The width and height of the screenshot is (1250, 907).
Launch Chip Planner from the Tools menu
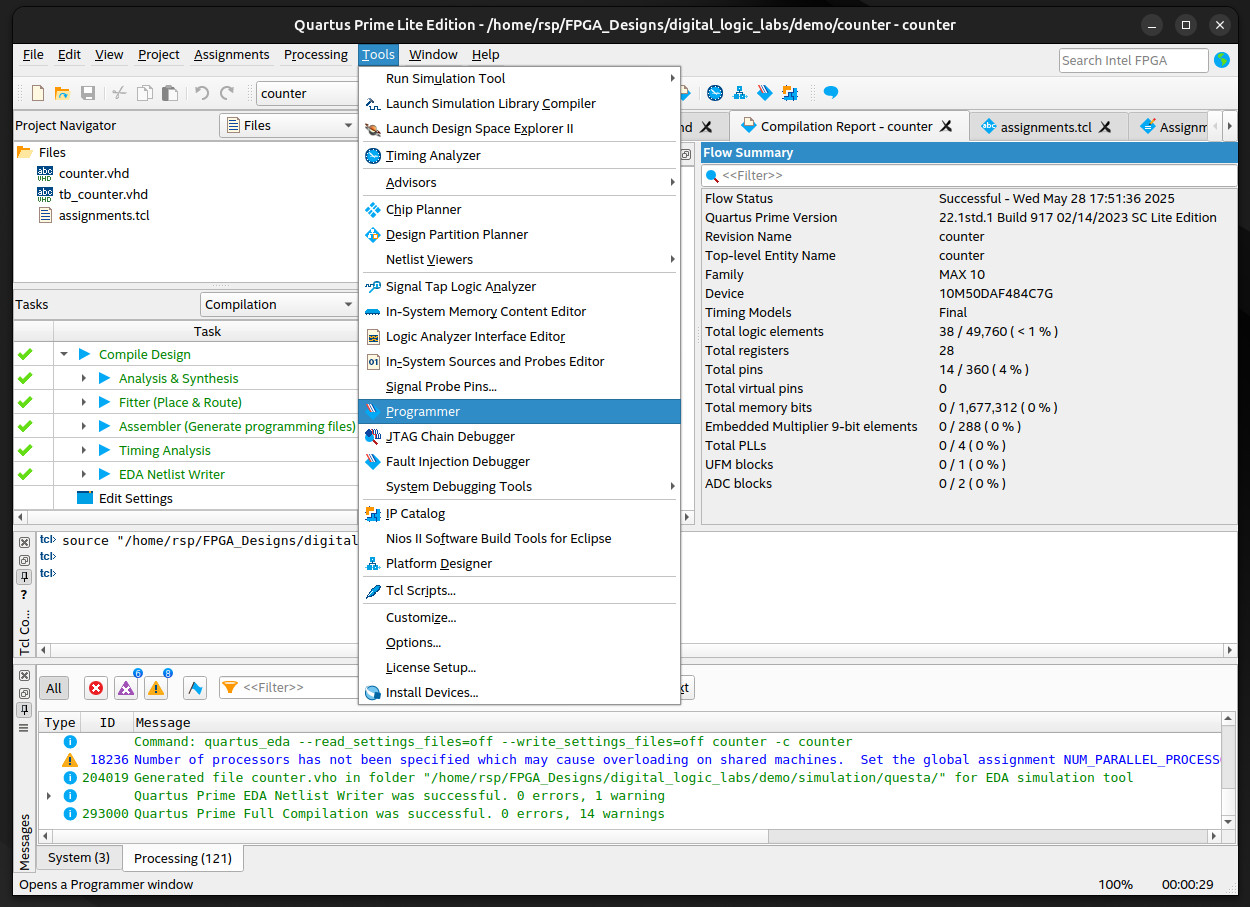click(x=423, y=209)
